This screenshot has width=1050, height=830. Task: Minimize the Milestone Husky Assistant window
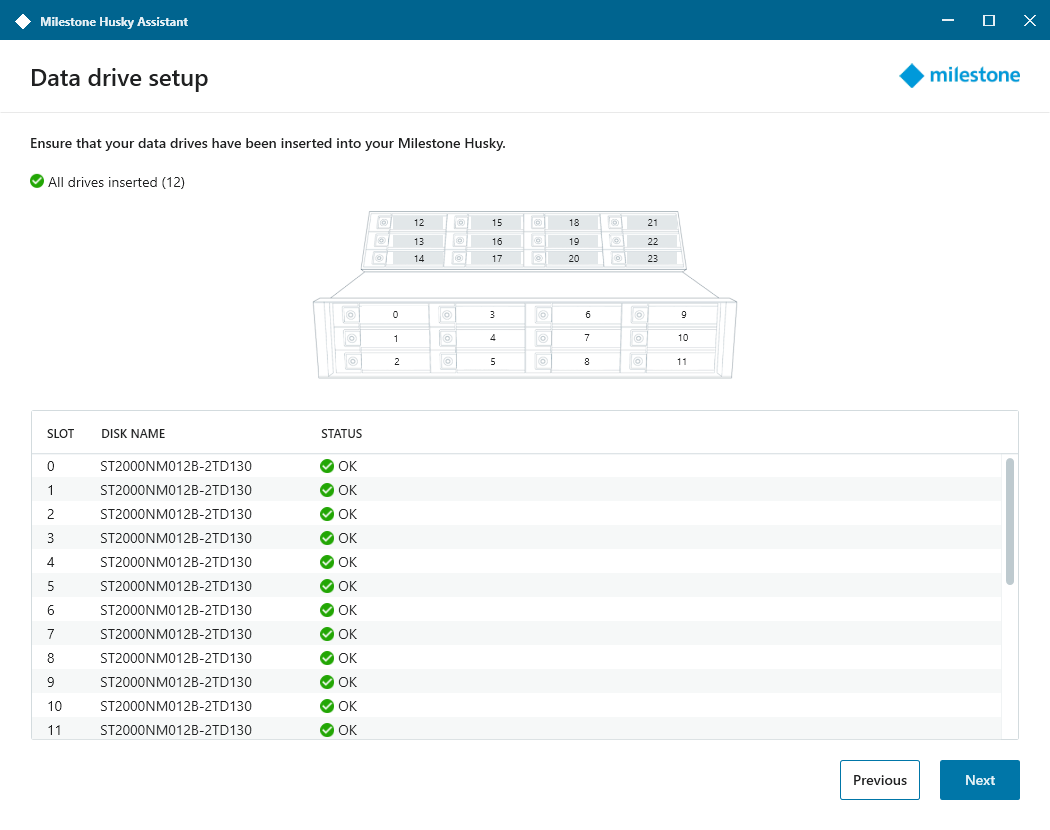(948, 21)
